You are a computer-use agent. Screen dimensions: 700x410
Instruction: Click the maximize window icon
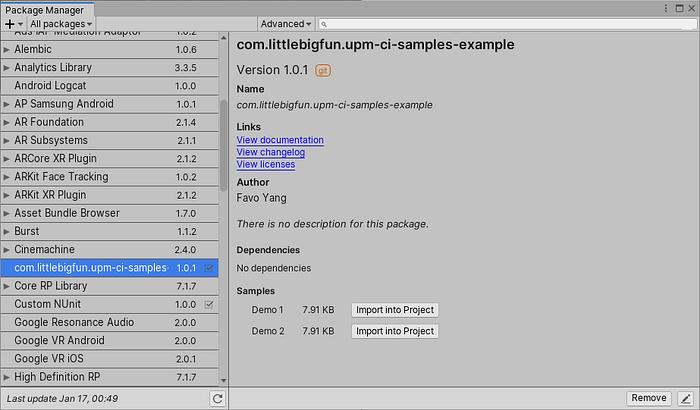[679, 8]
